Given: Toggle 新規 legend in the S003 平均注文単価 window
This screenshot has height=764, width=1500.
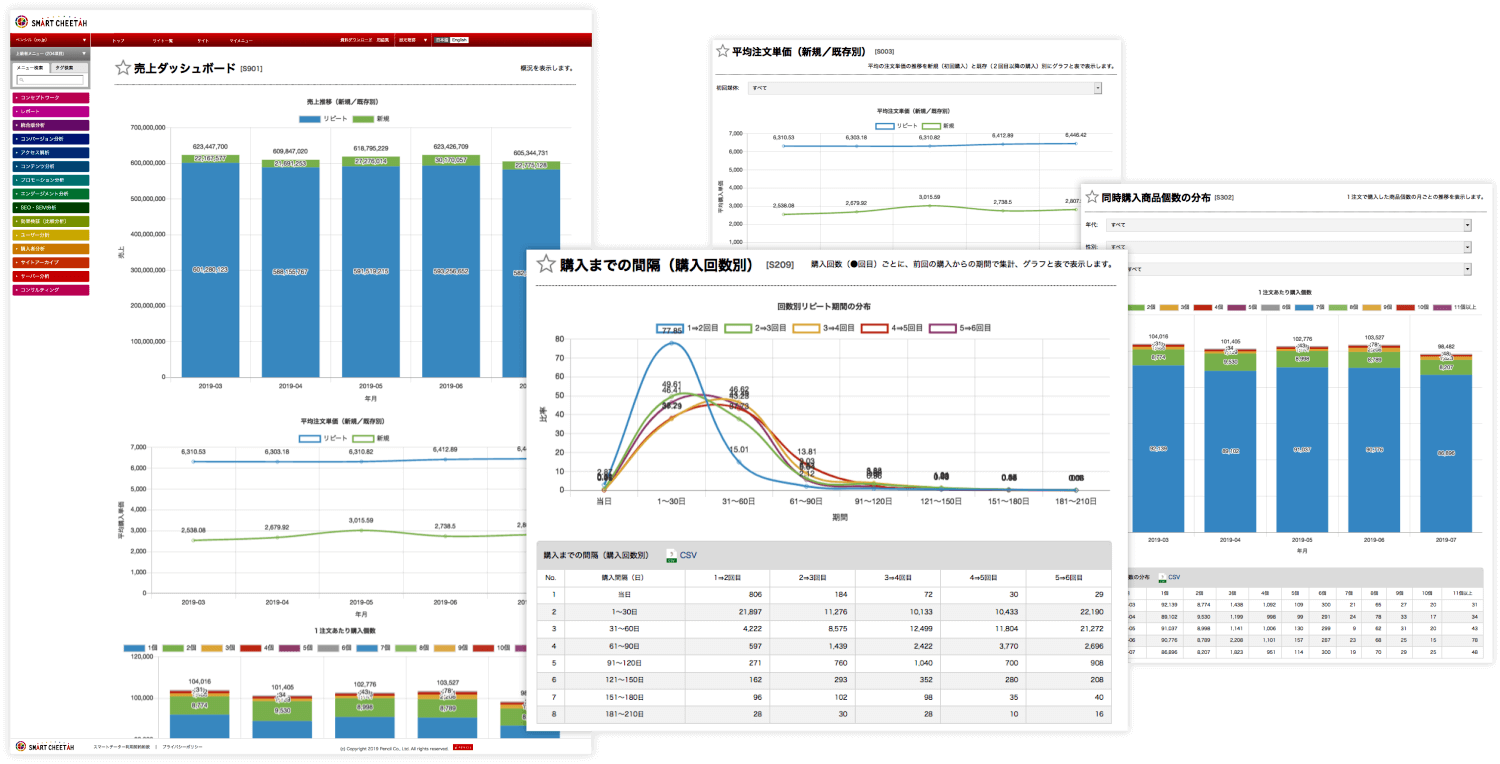Looking at the screenshot, I should click(937, 126).
